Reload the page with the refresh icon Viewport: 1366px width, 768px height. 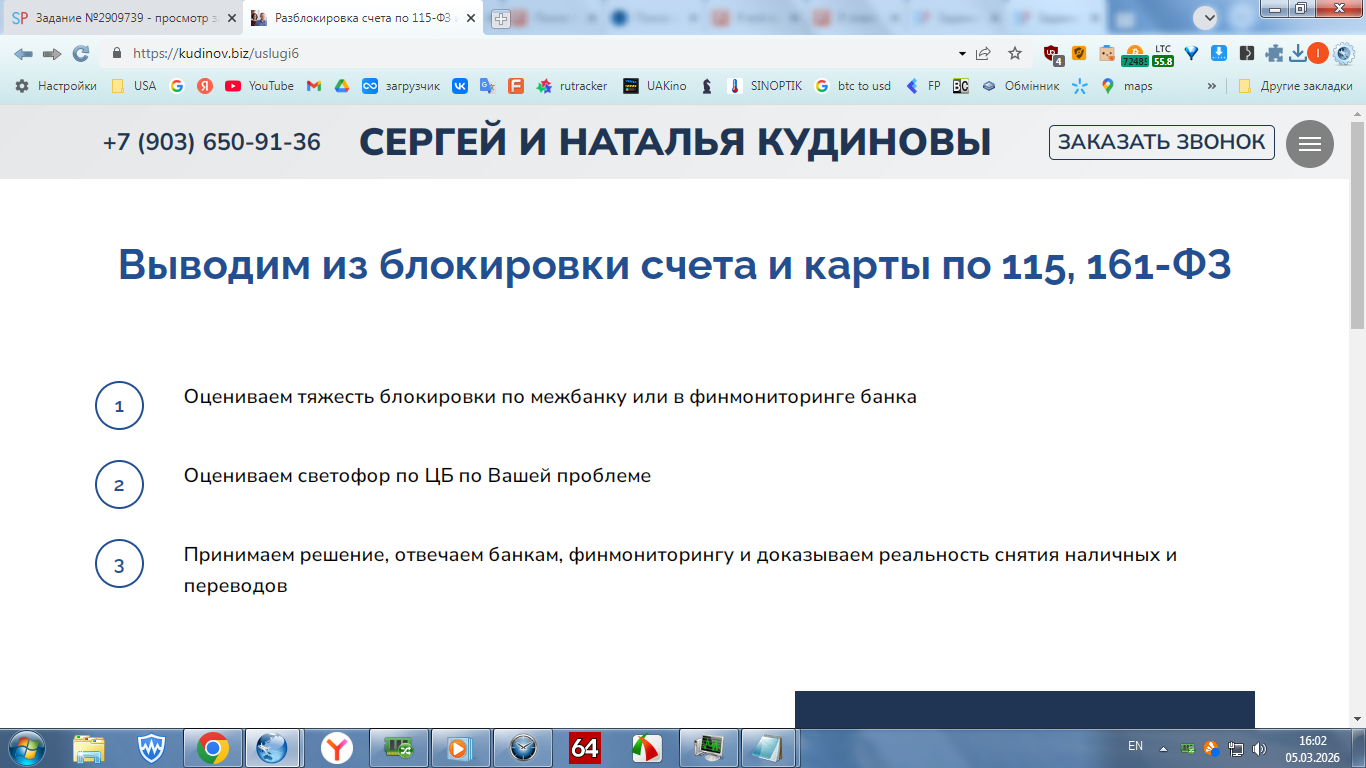[81, 53]
